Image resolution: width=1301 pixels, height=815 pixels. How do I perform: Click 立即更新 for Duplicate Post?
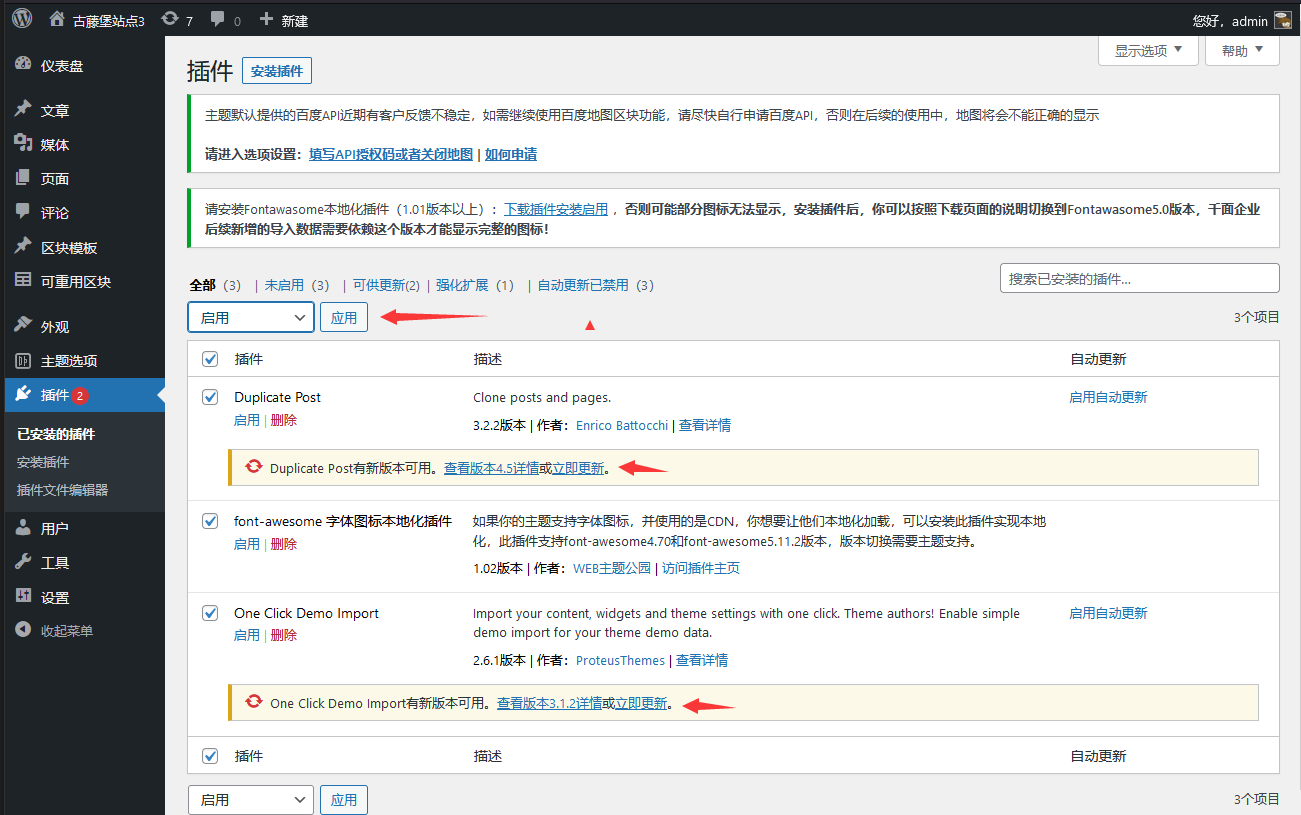578,467
